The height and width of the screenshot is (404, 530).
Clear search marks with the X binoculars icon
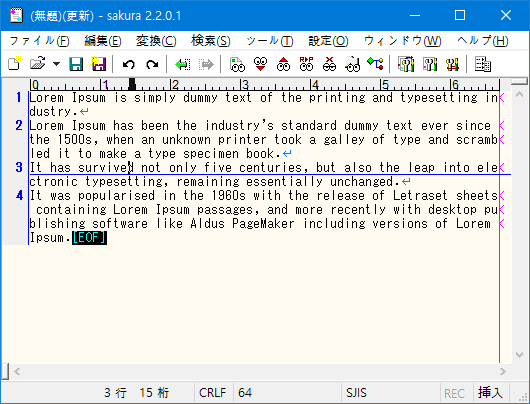coord(329,64)
